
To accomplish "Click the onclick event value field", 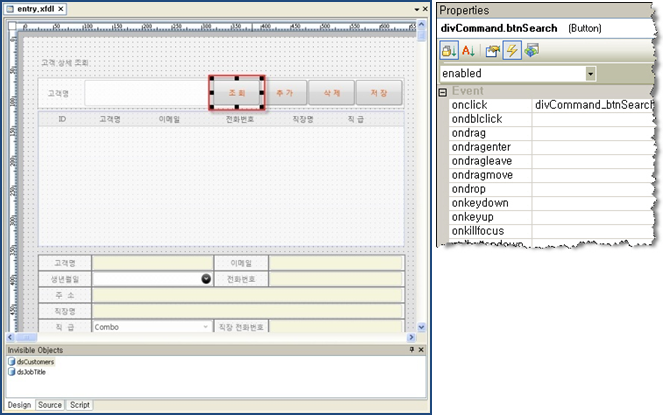I will pyautogui.click(x=592, y=104).
